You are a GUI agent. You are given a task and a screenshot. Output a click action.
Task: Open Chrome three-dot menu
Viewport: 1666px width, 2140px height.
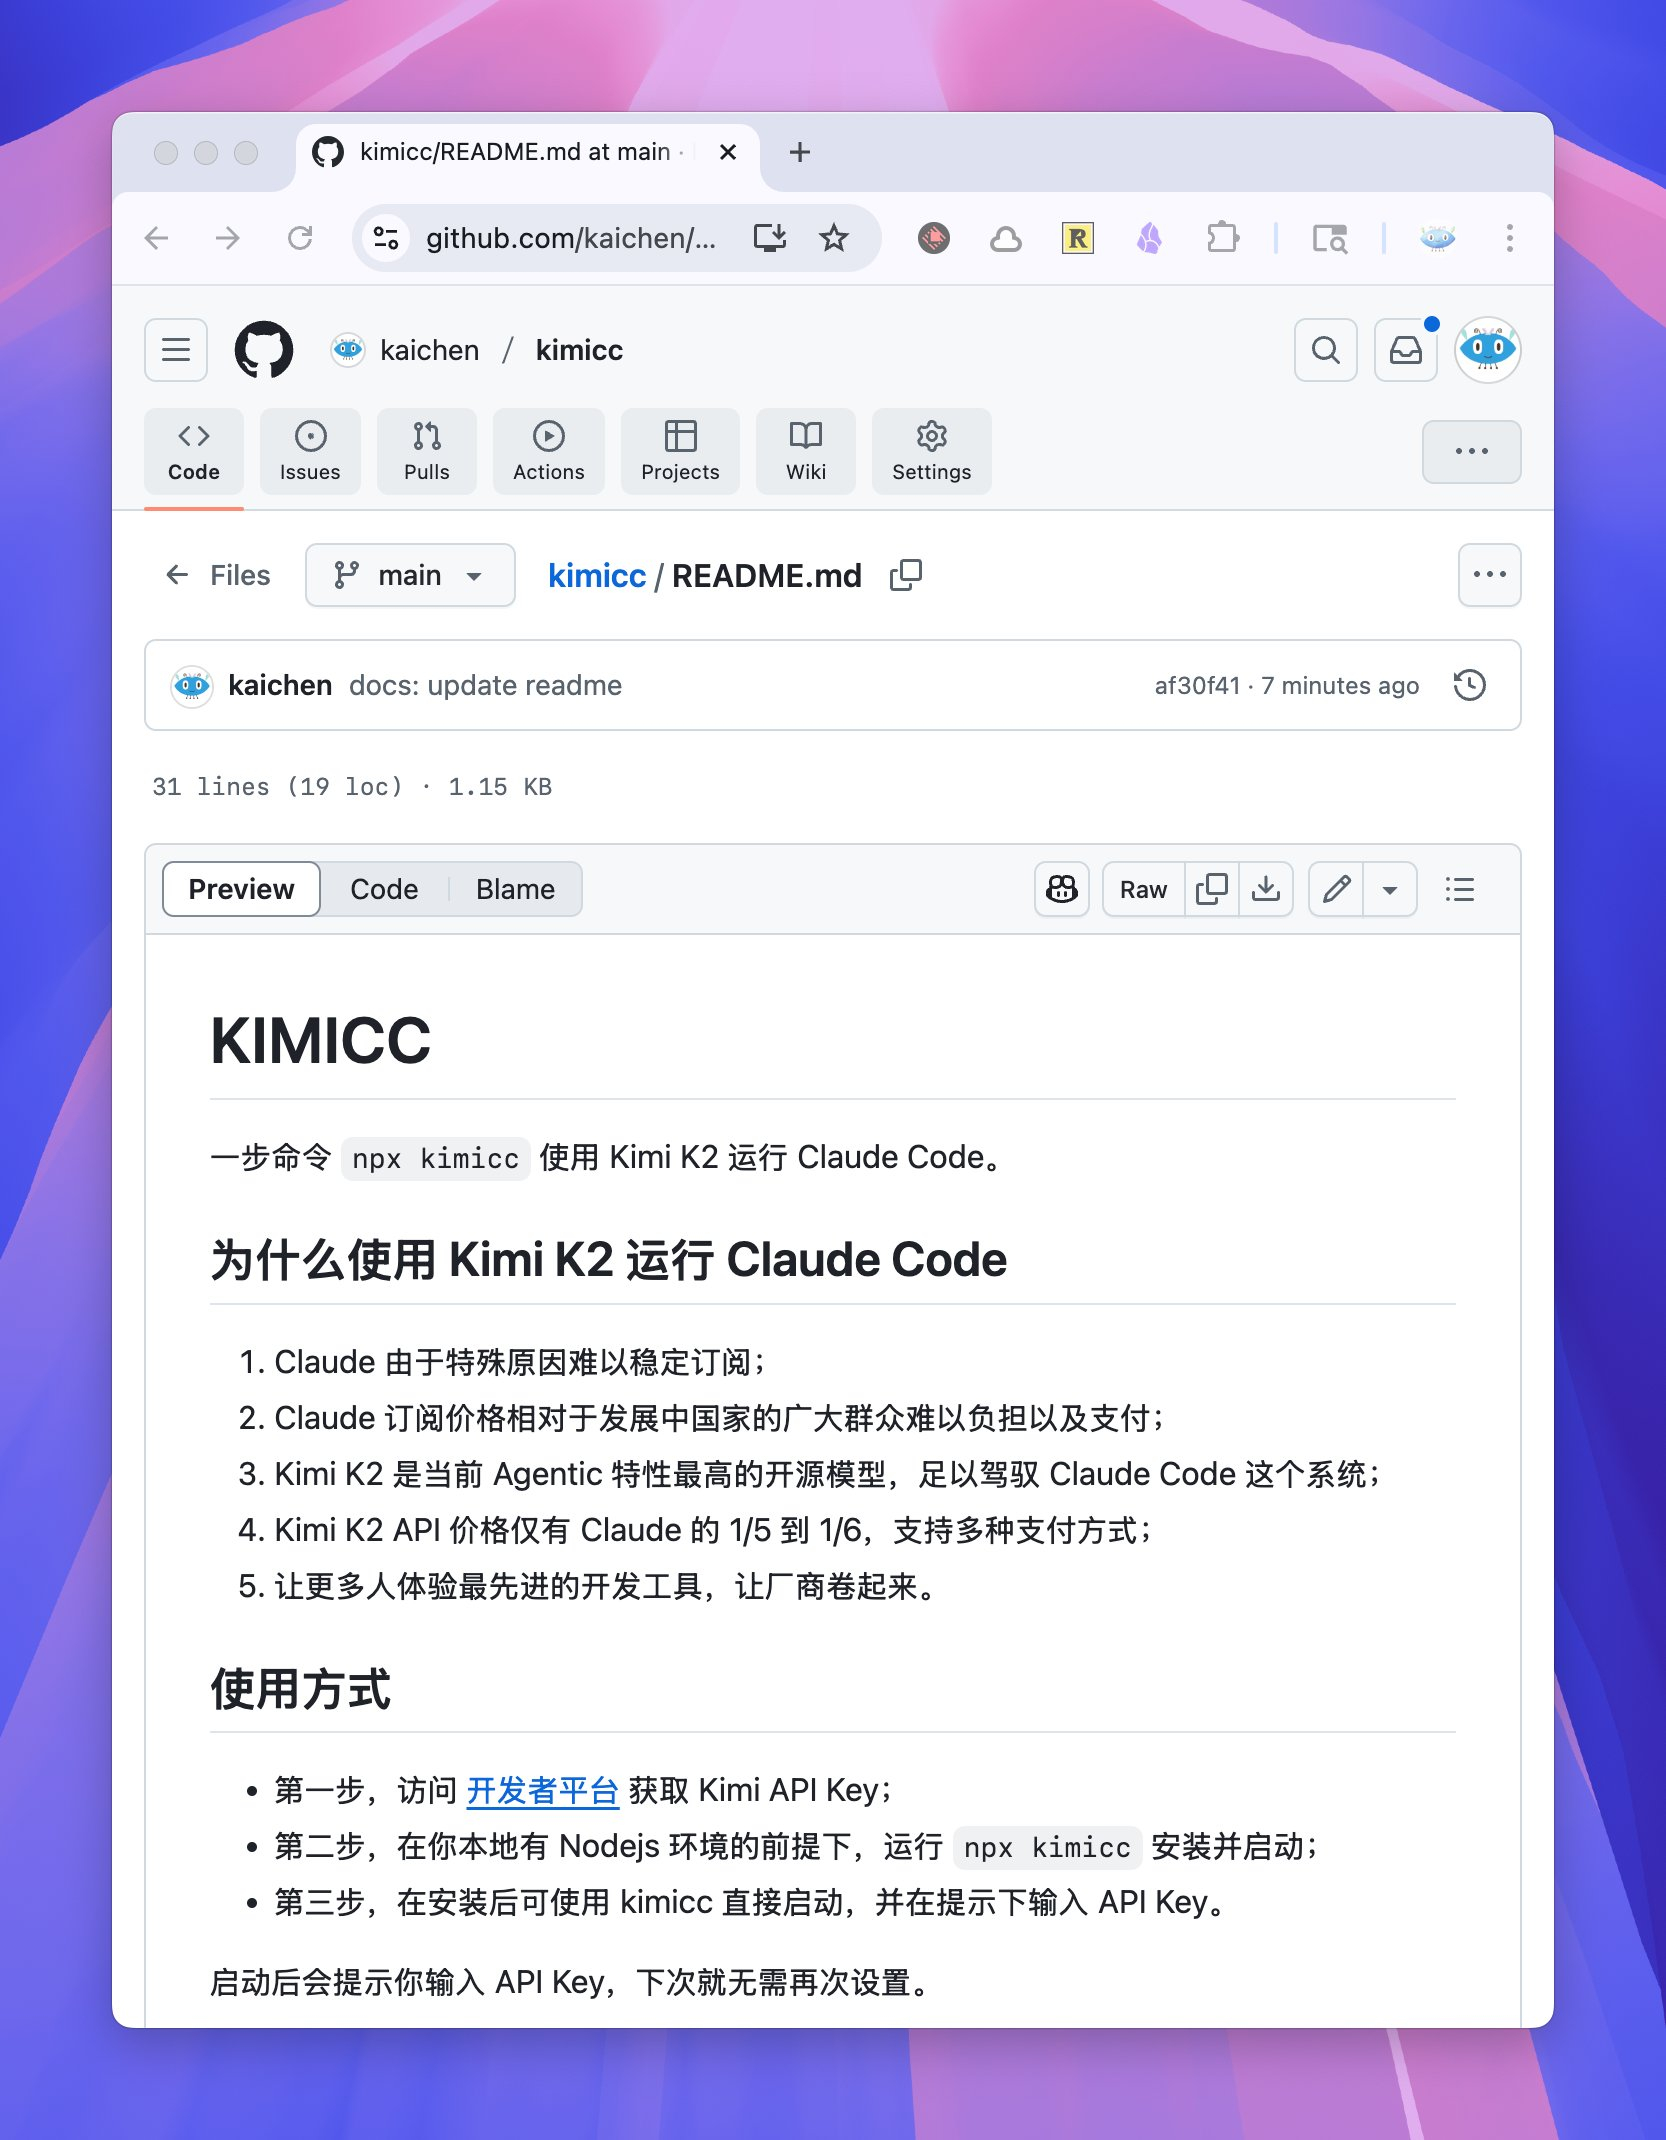(x=1510, y=238)
